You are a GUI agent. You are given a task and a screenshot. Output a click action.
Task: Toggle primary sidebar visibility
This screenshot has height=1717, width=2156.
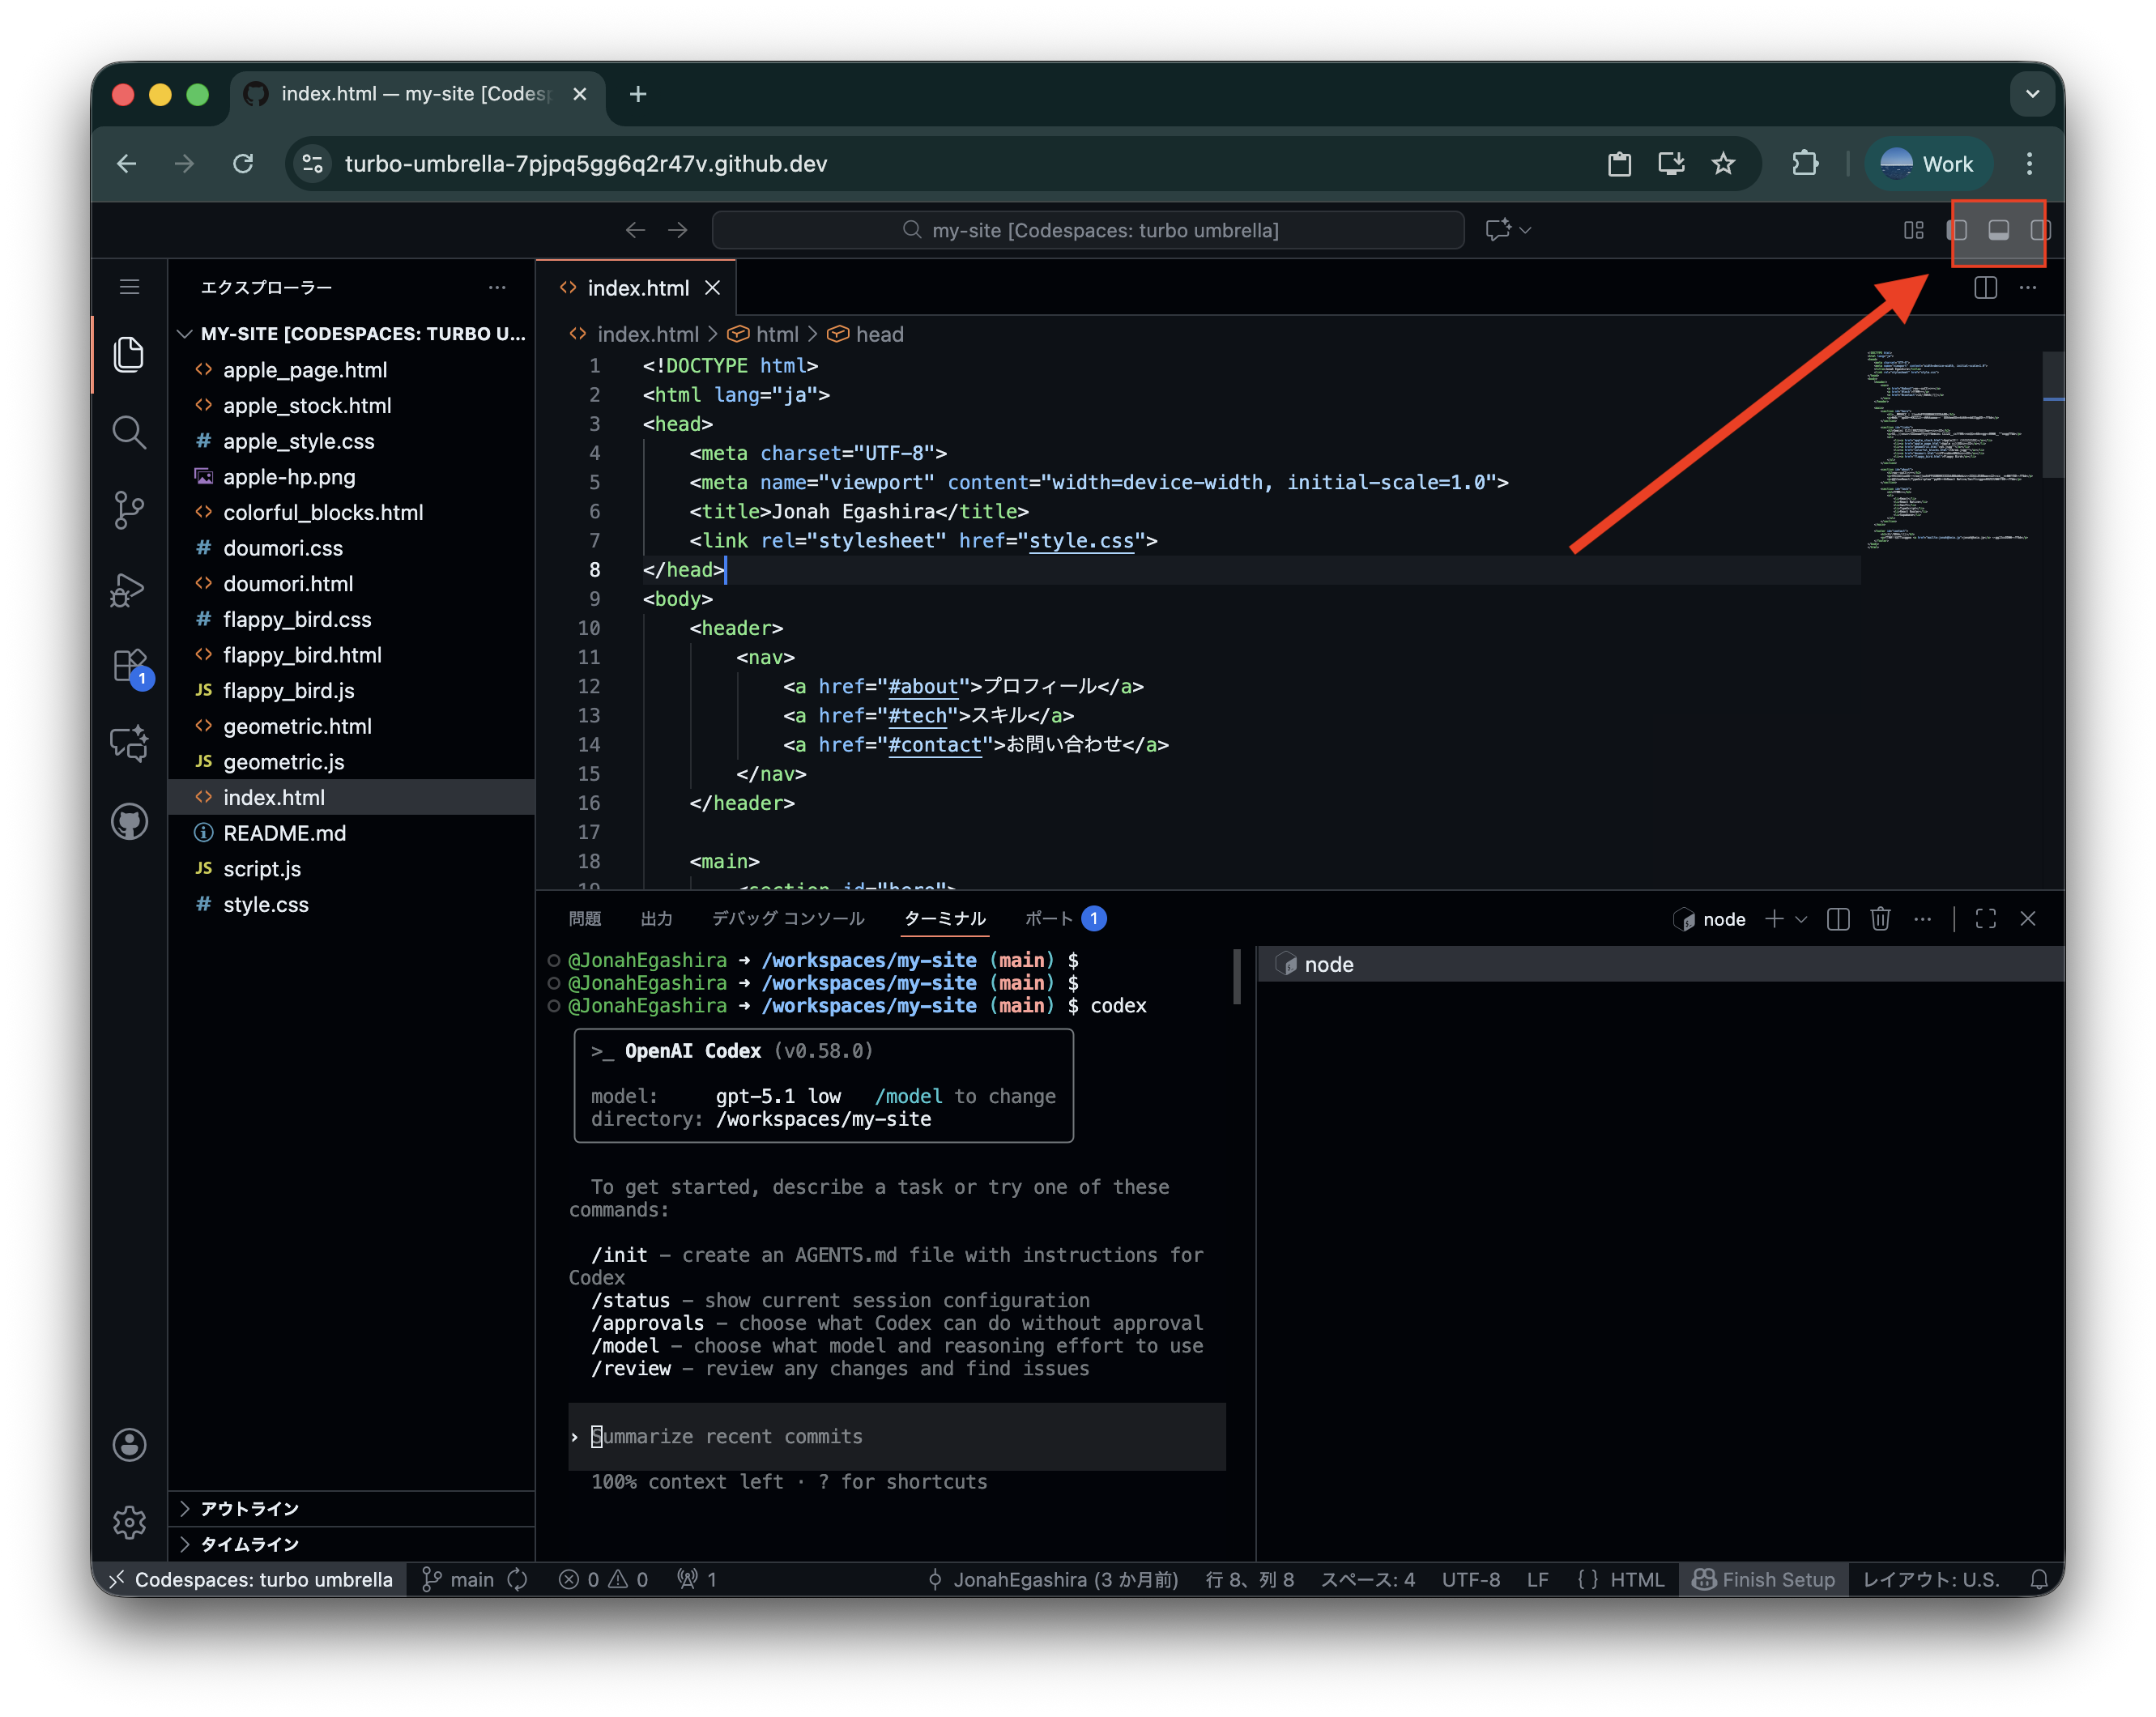pyautogui.click(x=1957, y=230)
